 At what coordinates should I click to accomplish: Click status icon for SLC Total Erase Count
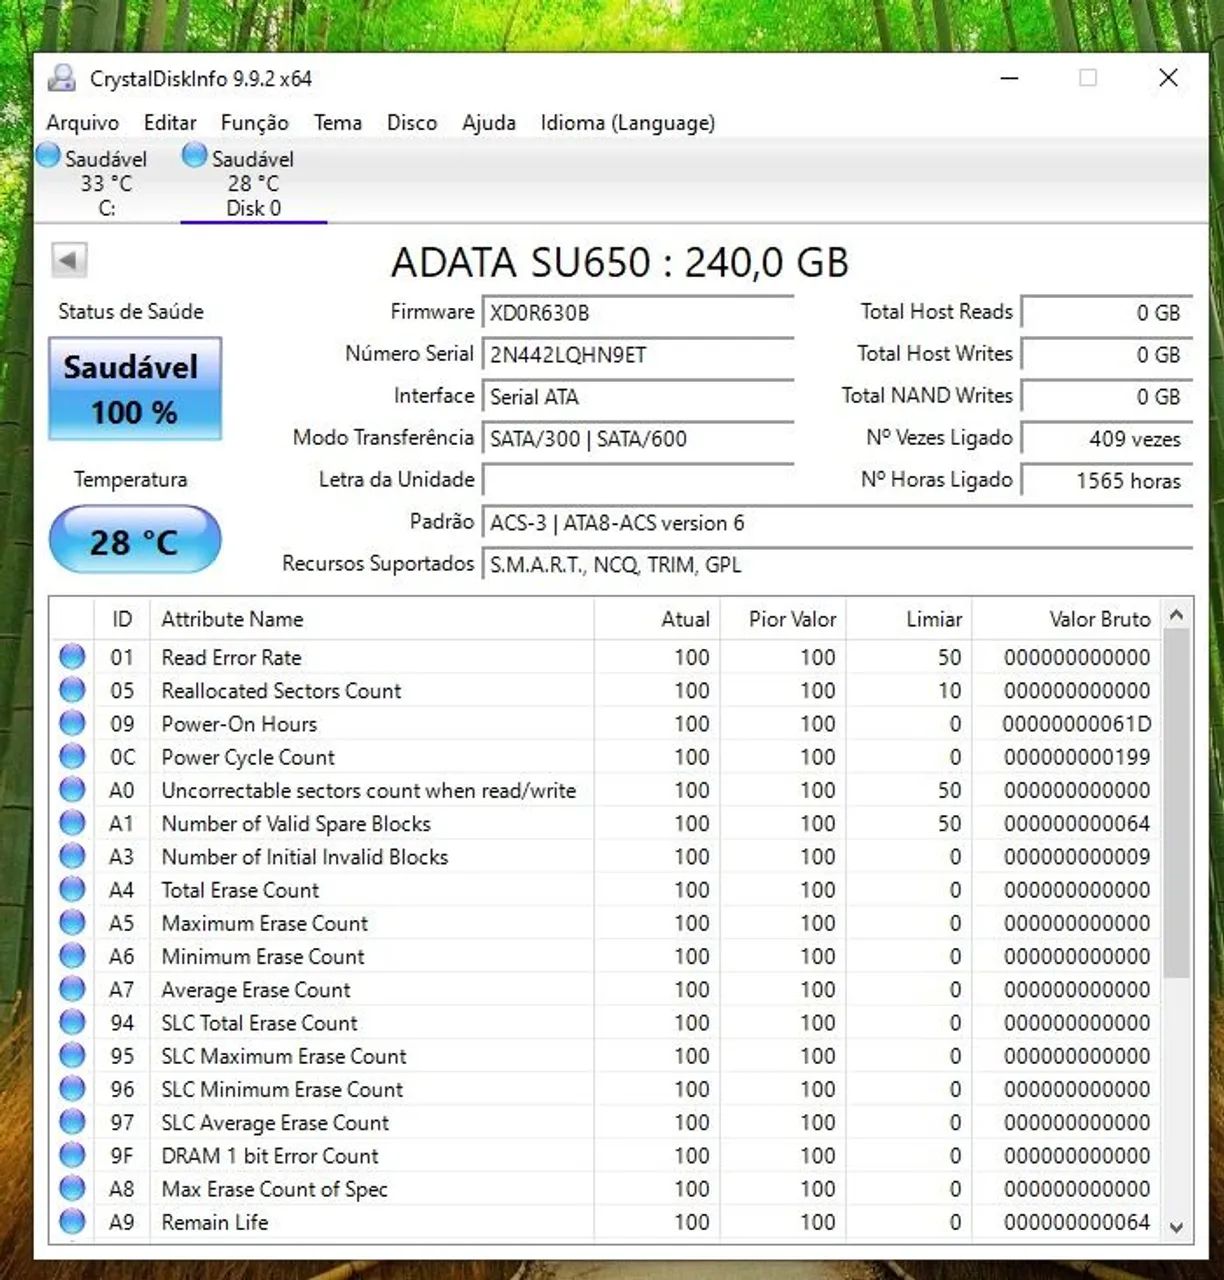(72, 1022)
